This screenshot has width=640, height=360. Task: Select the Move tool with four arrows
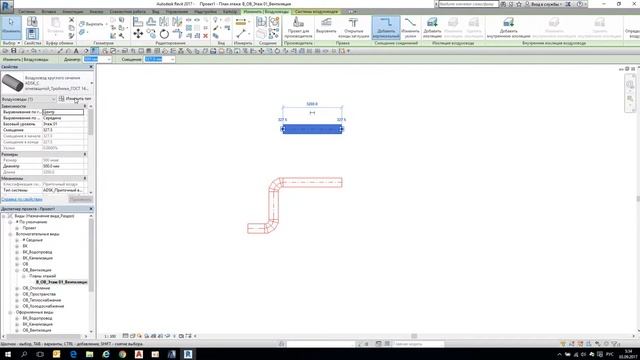[138, 33]
